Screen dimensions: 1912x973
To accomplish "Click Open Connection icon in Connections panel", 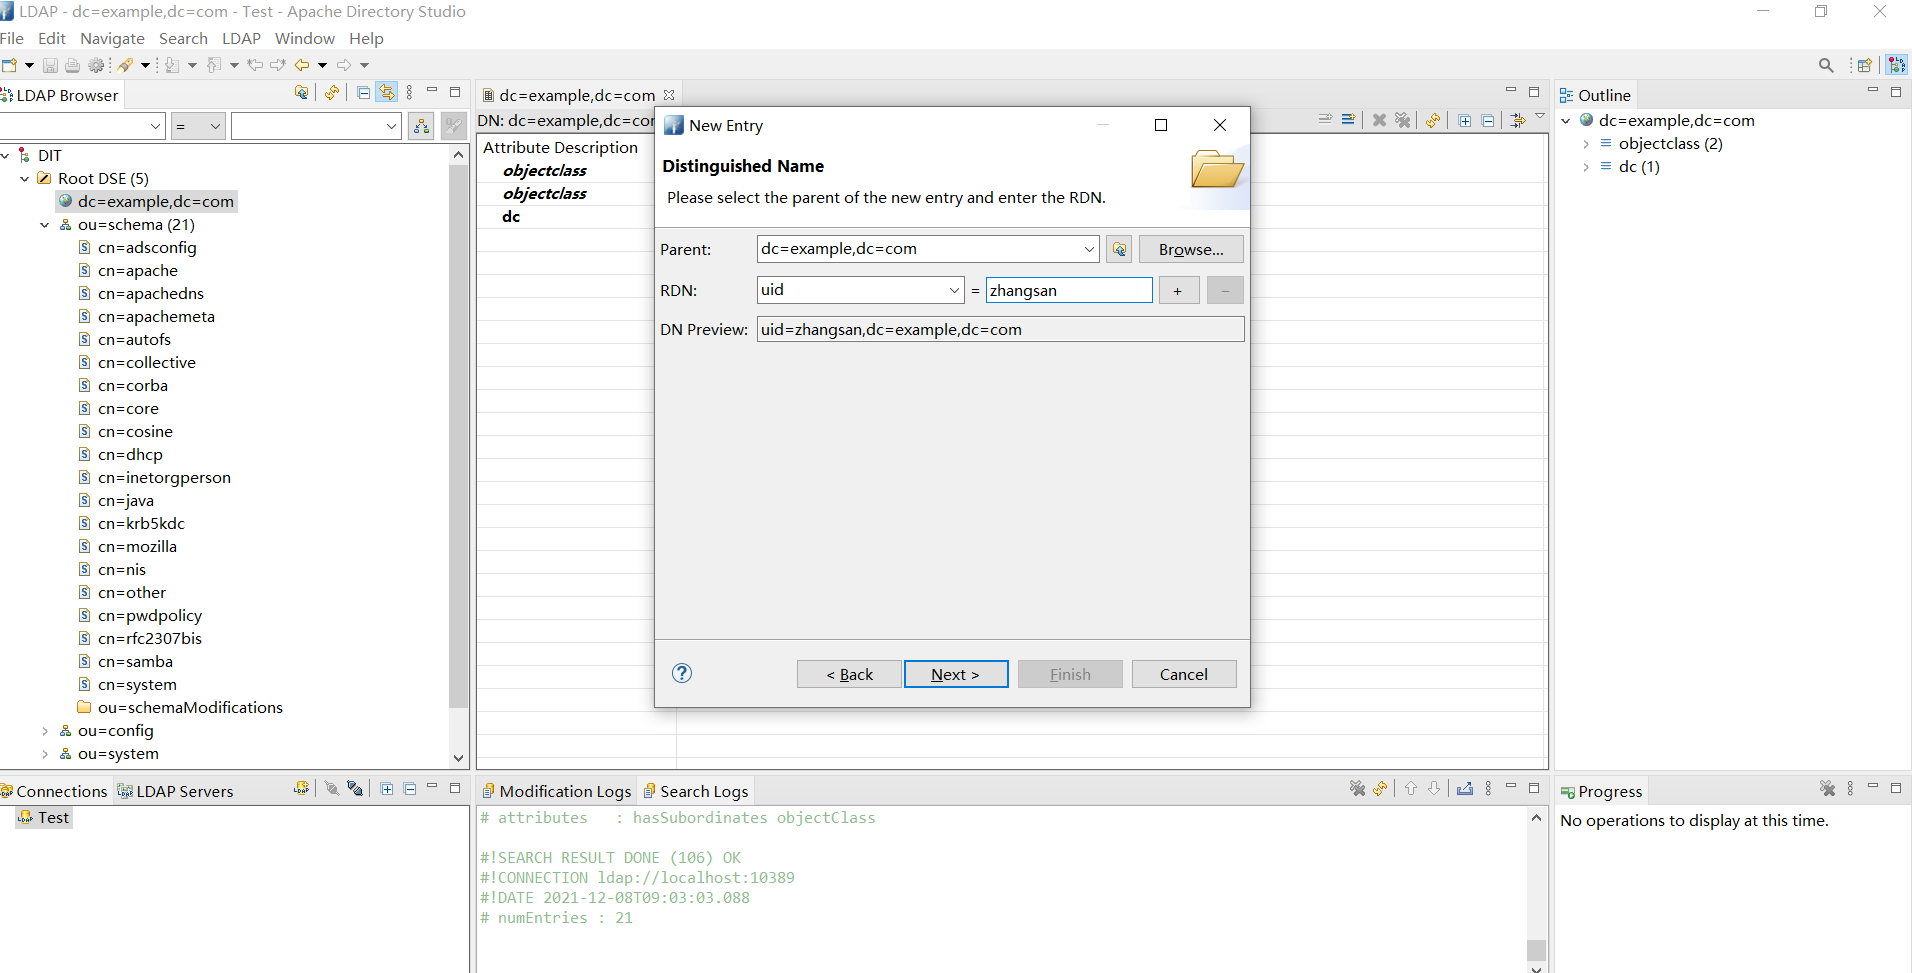I will [331, 788].
